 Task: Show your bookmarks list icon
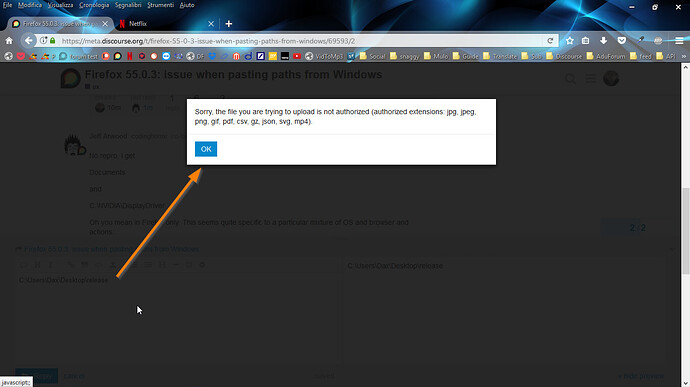(585, 41)
